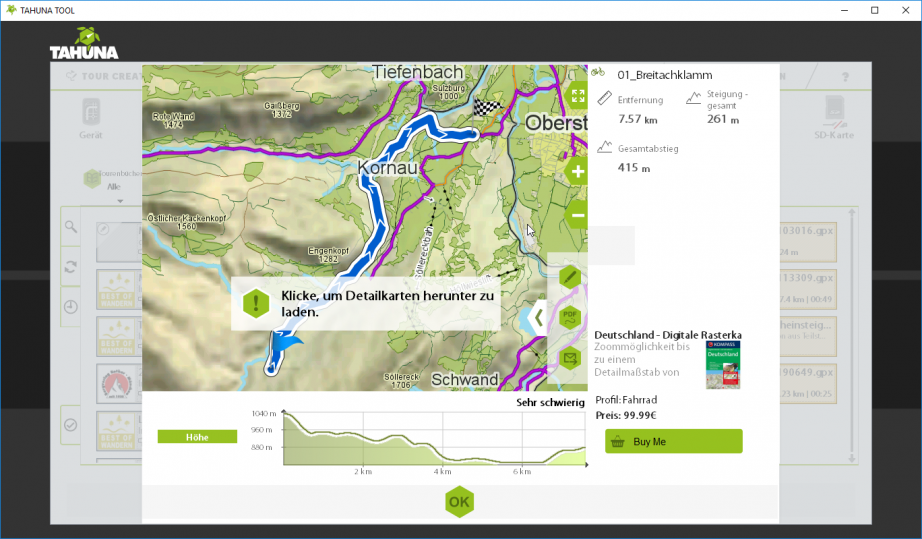Click the Deutschland - Digitale Rasterkarte title

[667, 335]
